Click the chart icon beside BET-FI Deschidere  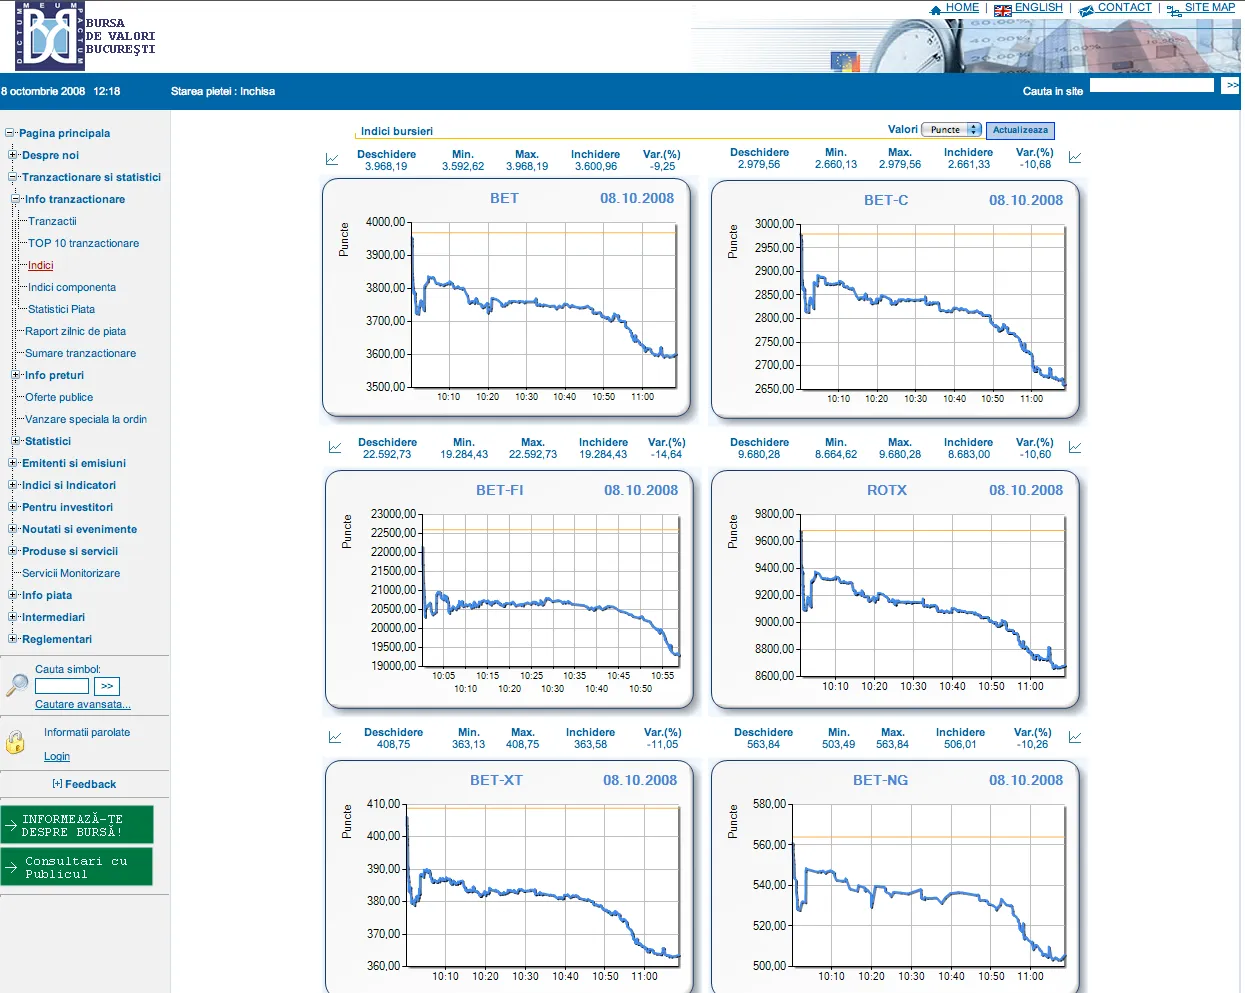(335, 447)
